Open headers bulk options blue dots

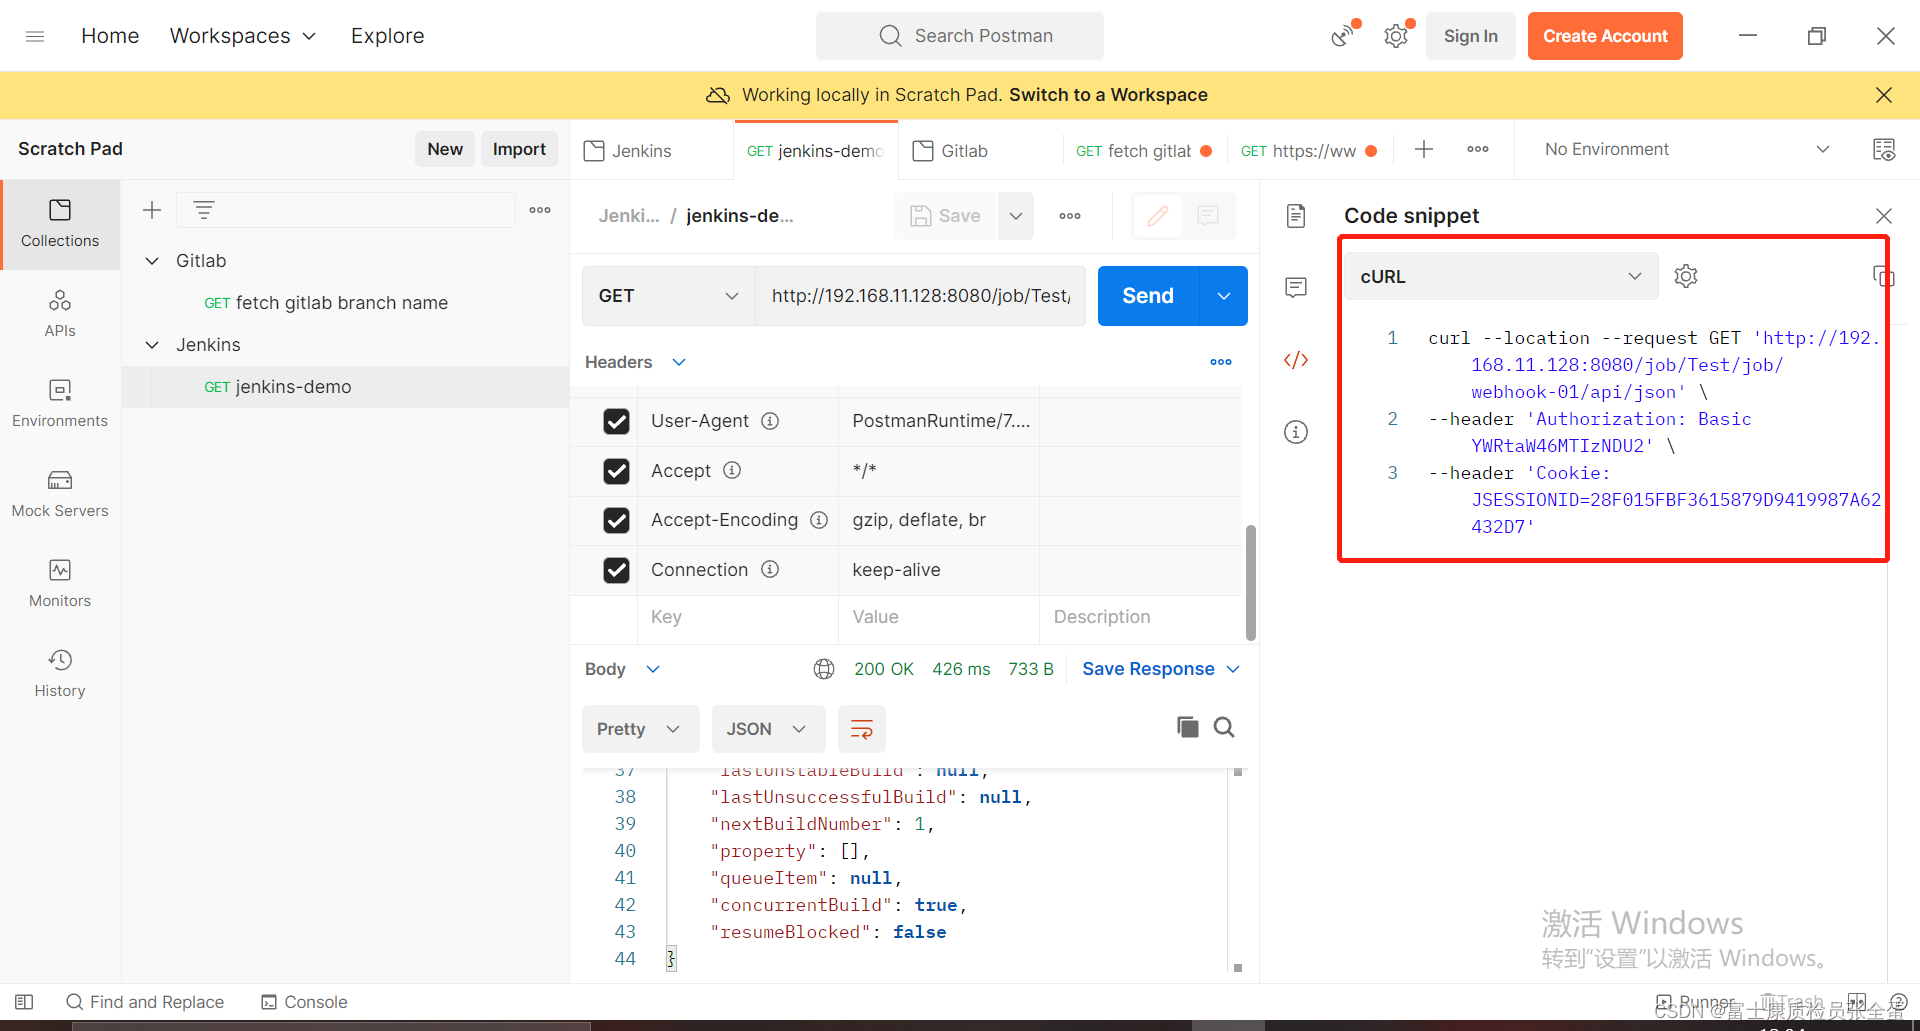1221,362
